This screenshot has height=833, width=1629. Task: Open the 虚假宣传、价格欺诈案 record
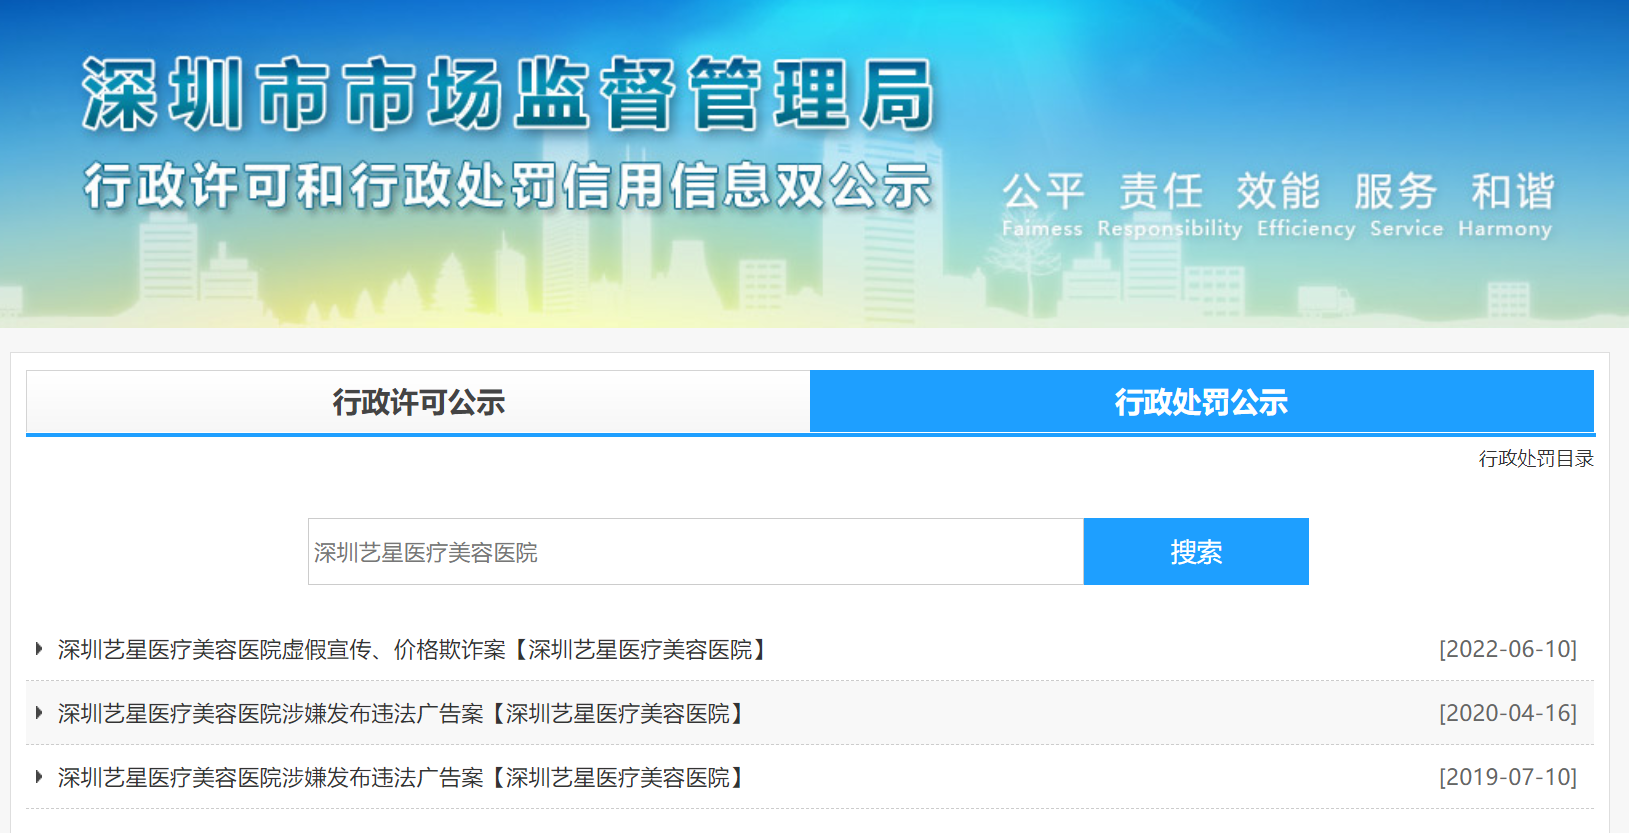pos(416,650)
